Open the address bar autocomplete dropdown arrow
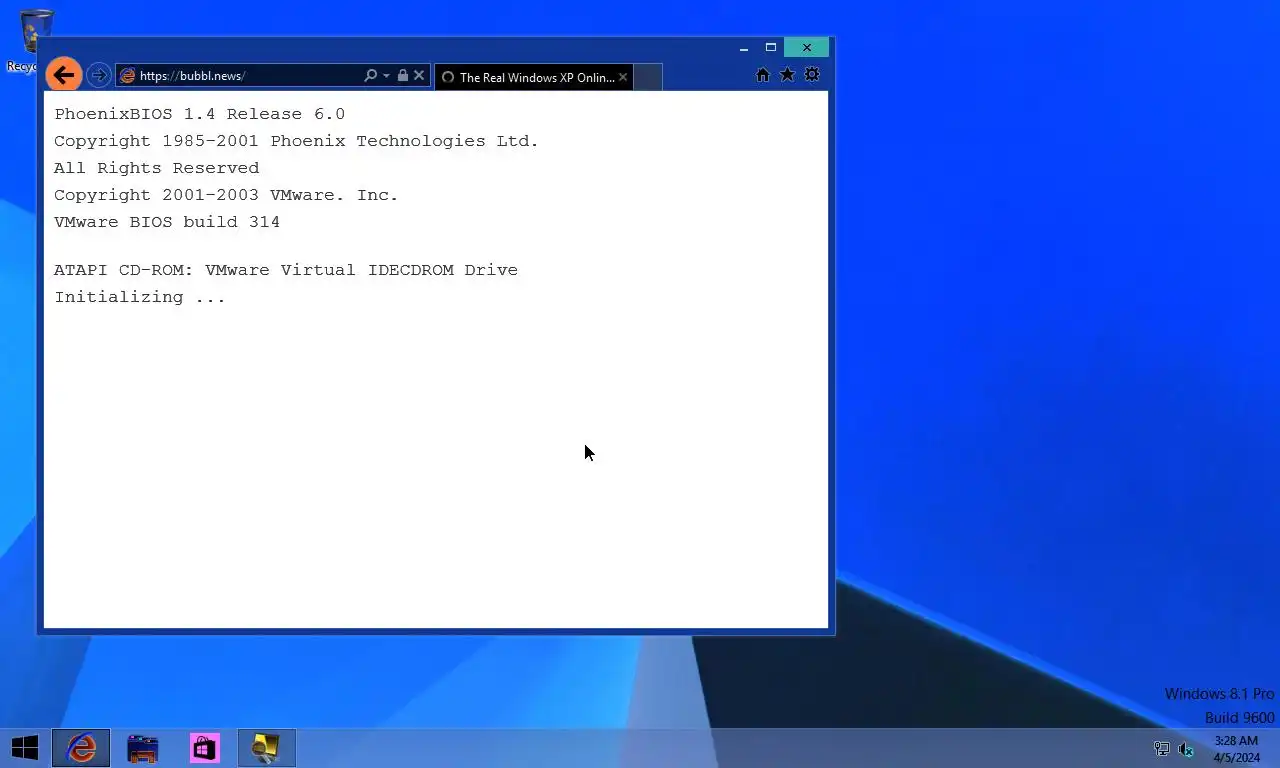The height and width of the screenshot is (768, 1280). point(386,76)
